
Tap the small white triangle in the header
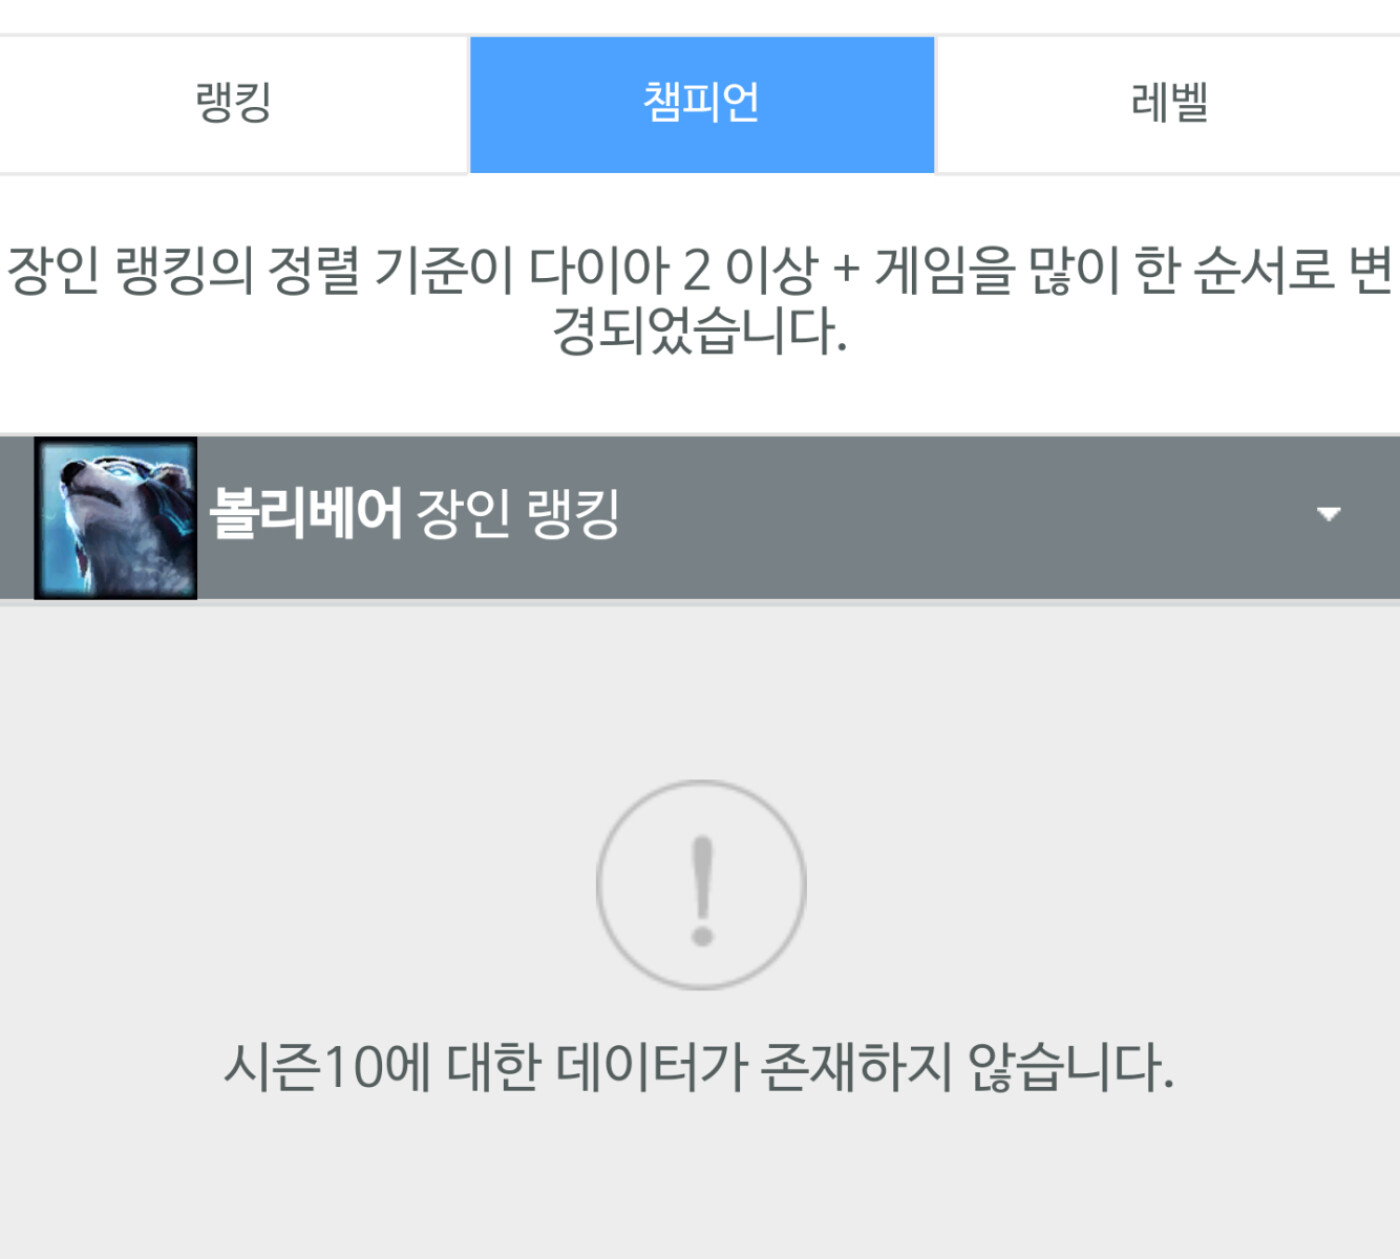pos(1328,514)
